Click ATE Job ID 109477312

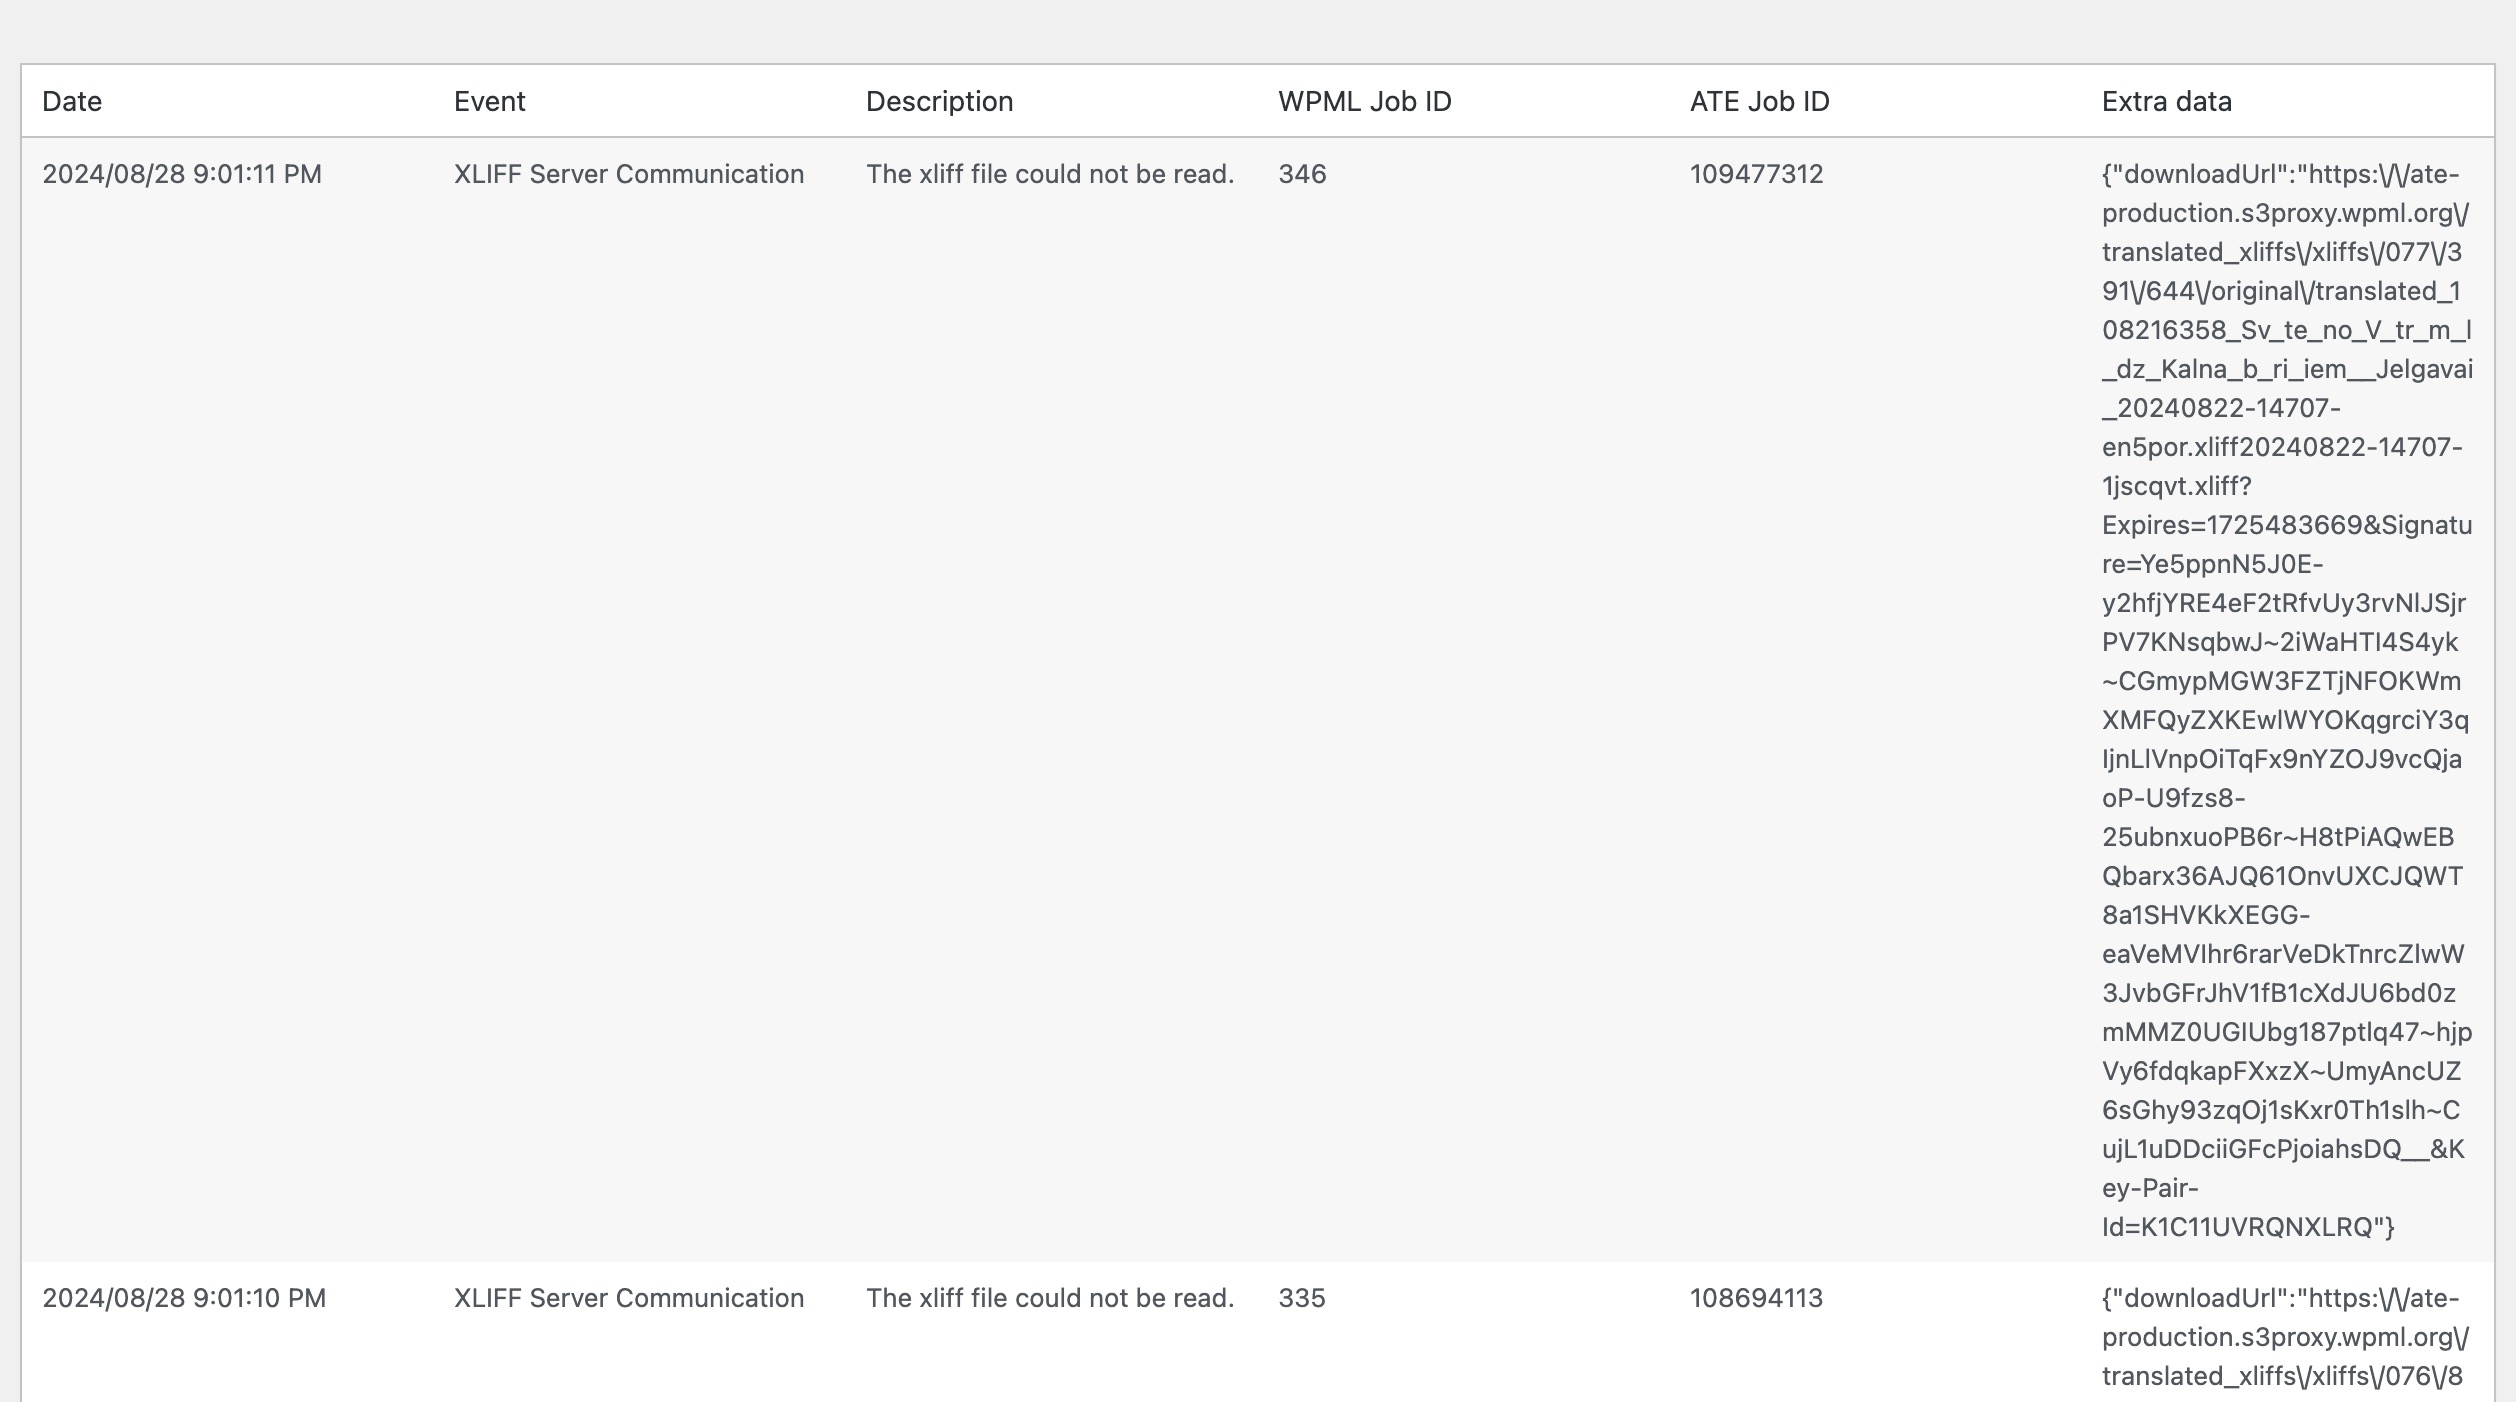click(x=1756, y=174)
